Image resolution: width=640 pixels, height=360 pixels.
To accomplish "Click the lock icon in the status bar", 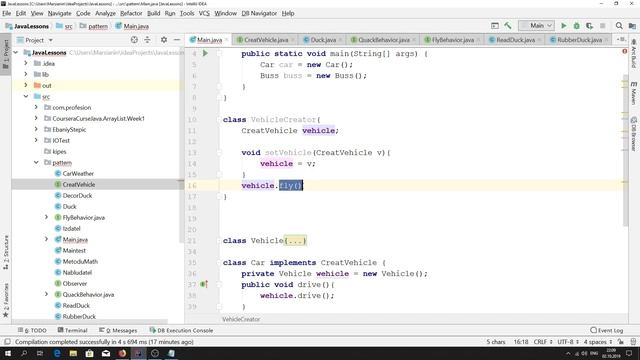I will pyautogui.click(x=620, y=342).
